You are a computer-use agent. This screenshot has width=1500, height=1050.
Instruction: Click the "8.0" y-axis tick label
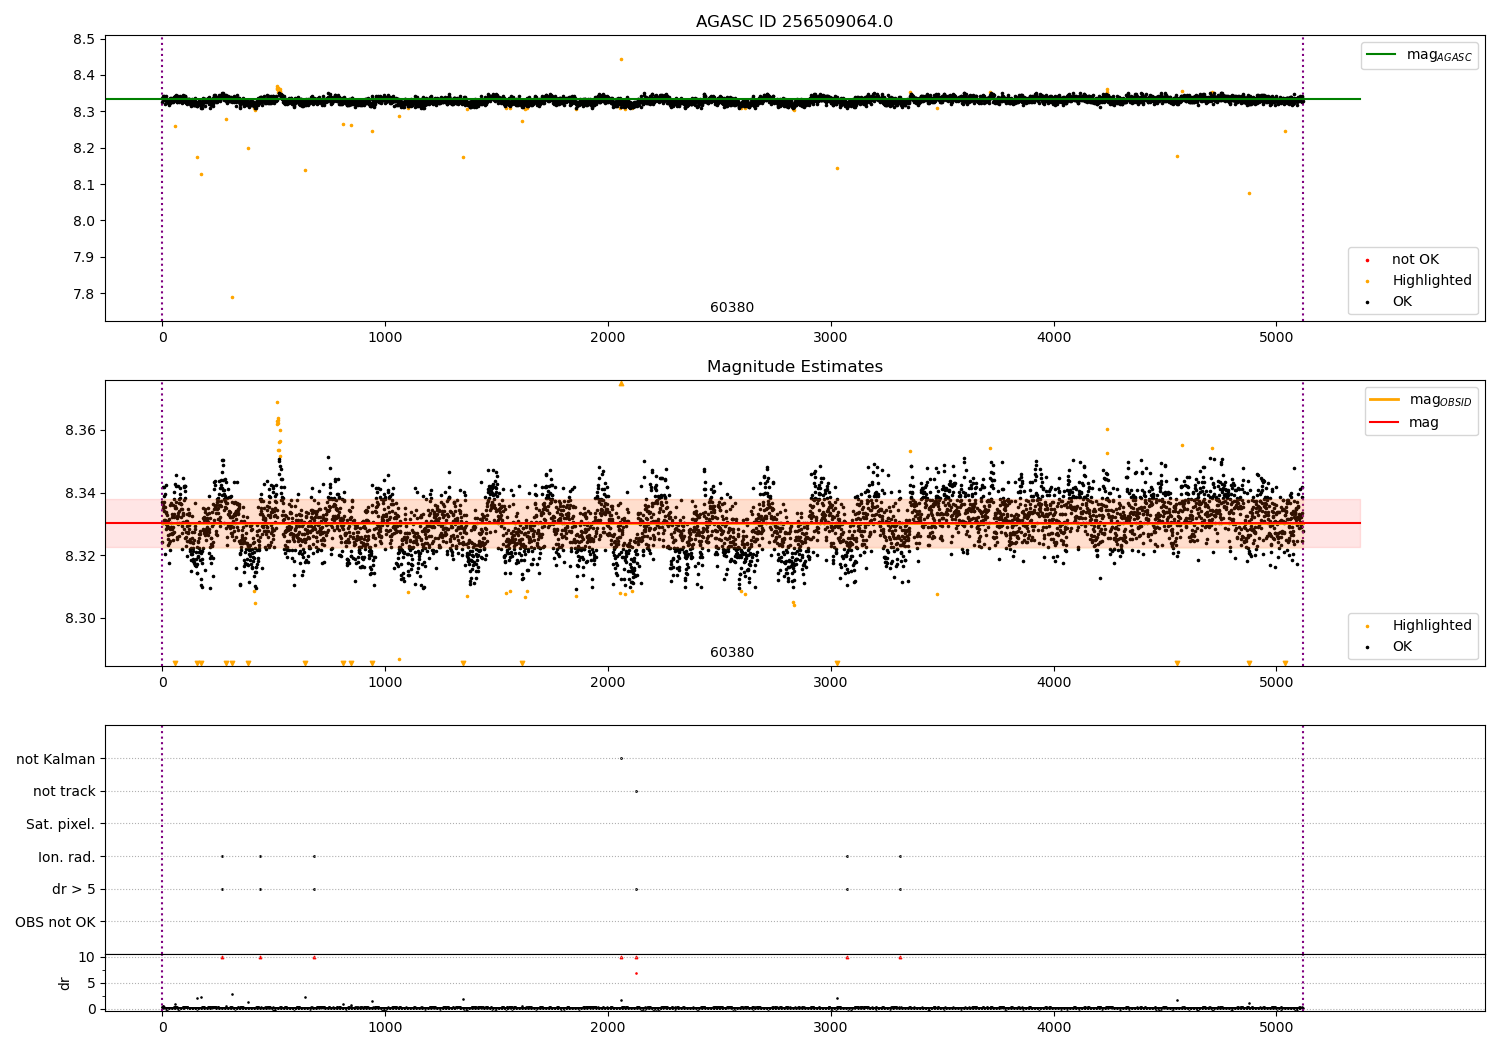coord(84,222)
